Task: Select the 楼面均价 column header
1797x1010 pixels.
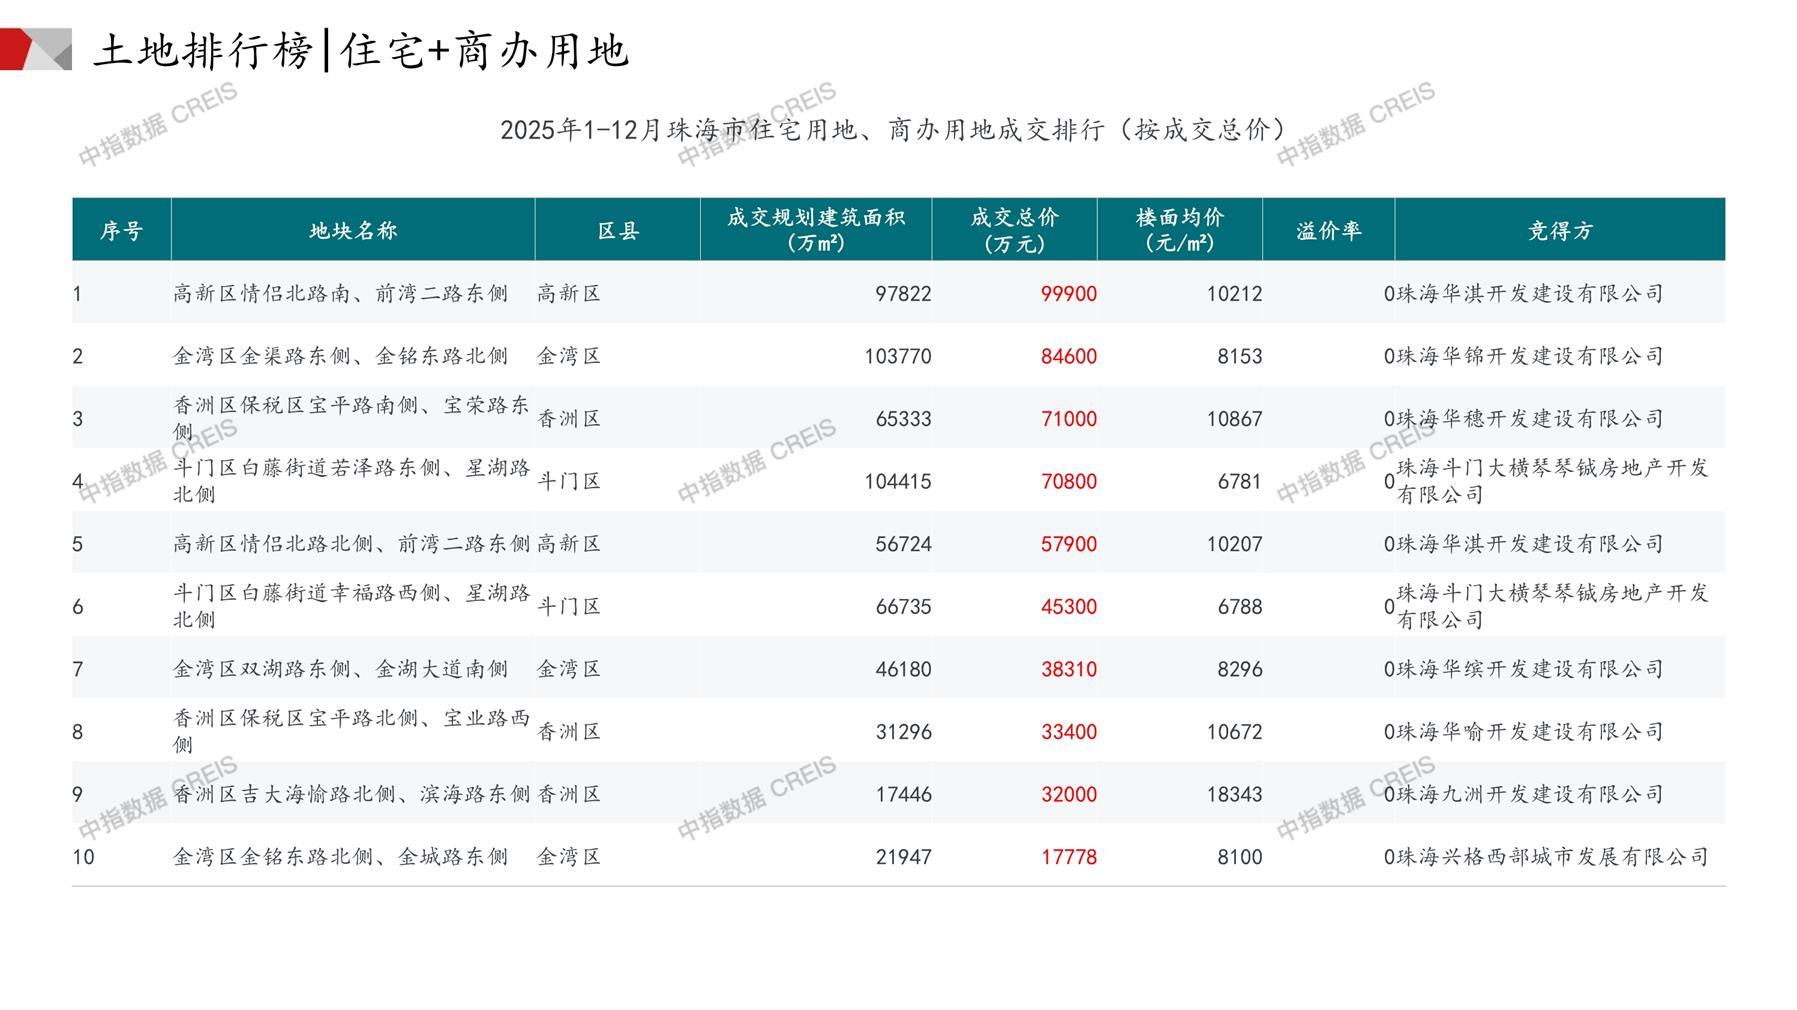Action: (x=1180, y=230)
